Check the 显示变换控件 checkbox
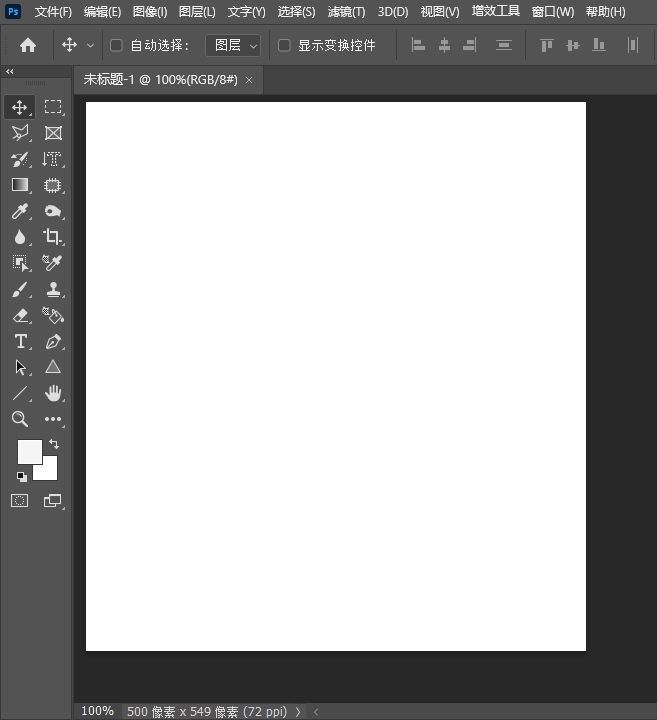This screenshot has height=720, width=657. tap(284, 45)
